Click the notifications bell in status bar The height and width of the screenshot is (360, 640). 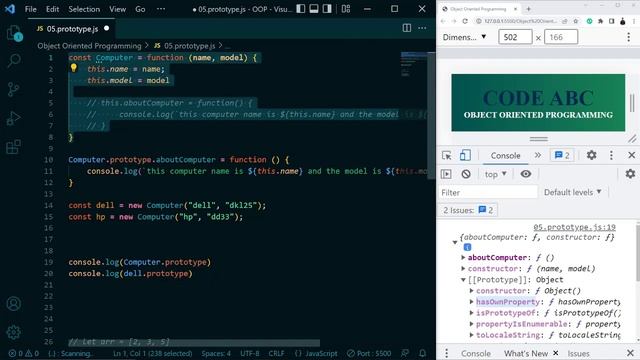pos(422,353)
